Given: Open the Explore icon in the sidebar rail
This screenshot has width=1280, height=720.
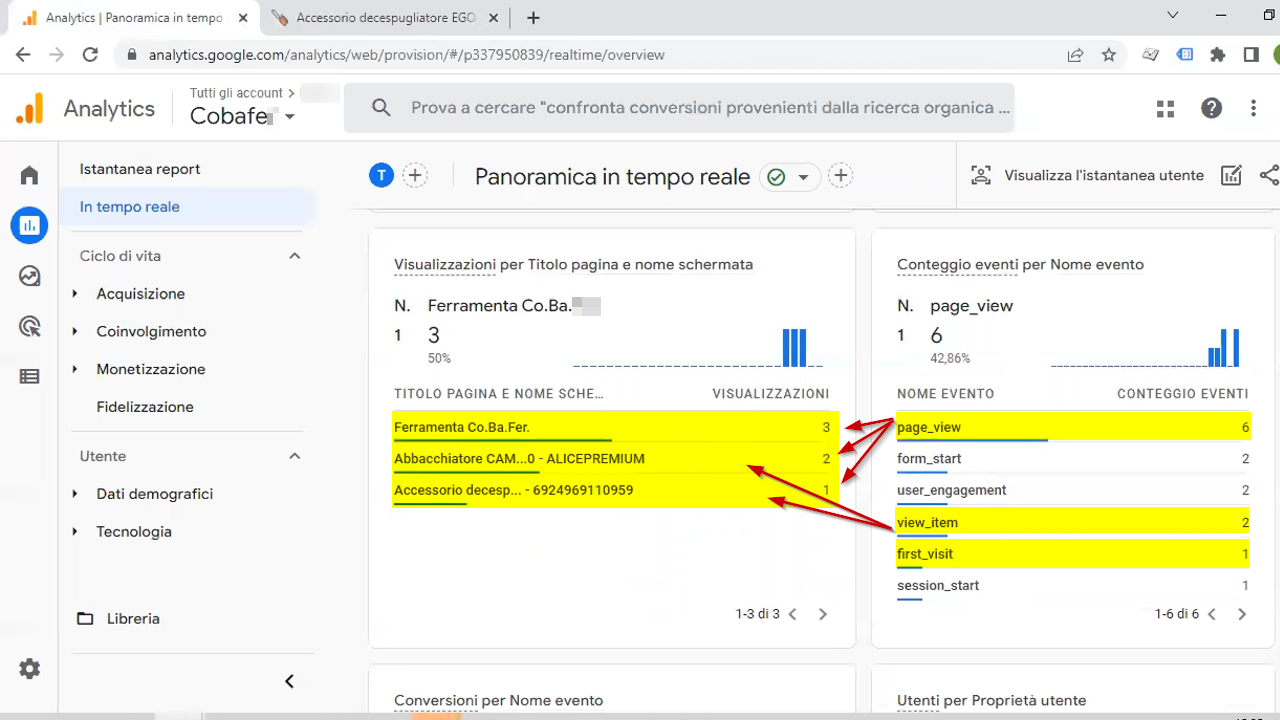Looking at the screenshot, I should coord(29,275).
